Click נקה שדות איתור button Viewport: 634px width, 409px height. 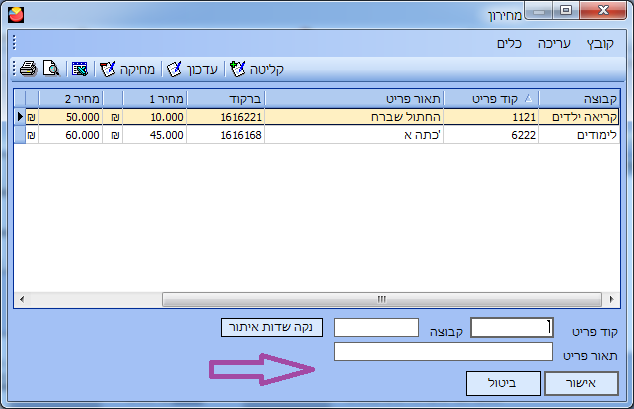tap(272, 327)
